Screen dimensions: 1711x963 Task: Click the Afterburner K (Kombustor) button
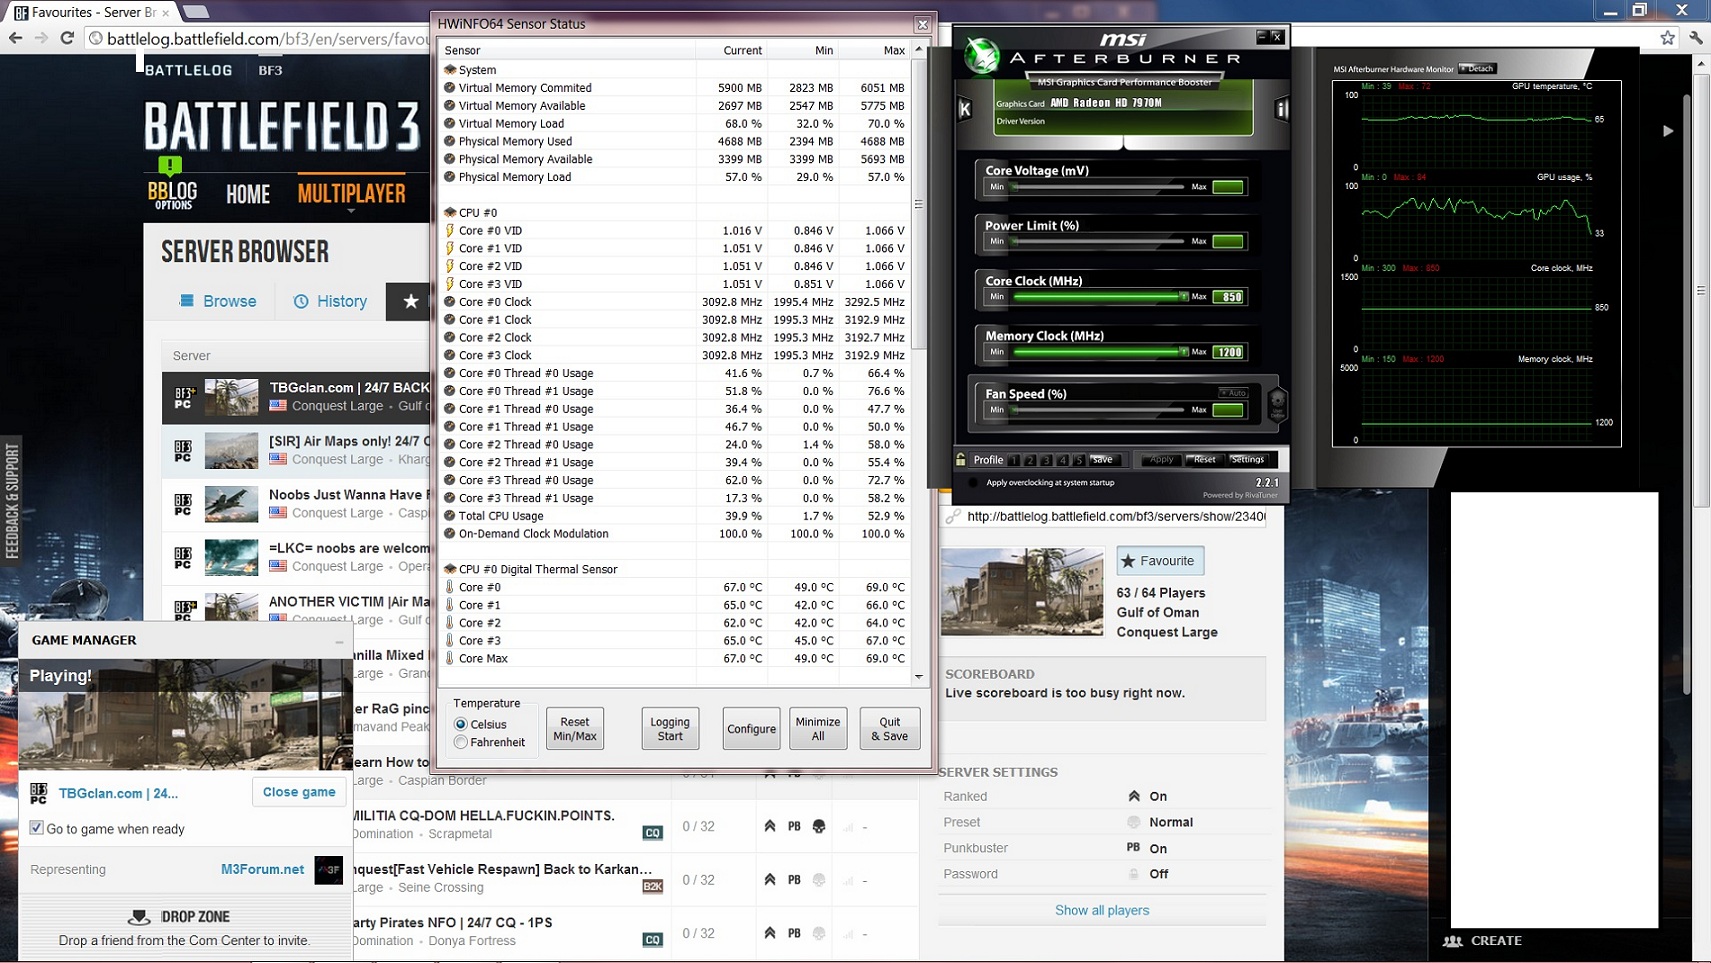965,109
